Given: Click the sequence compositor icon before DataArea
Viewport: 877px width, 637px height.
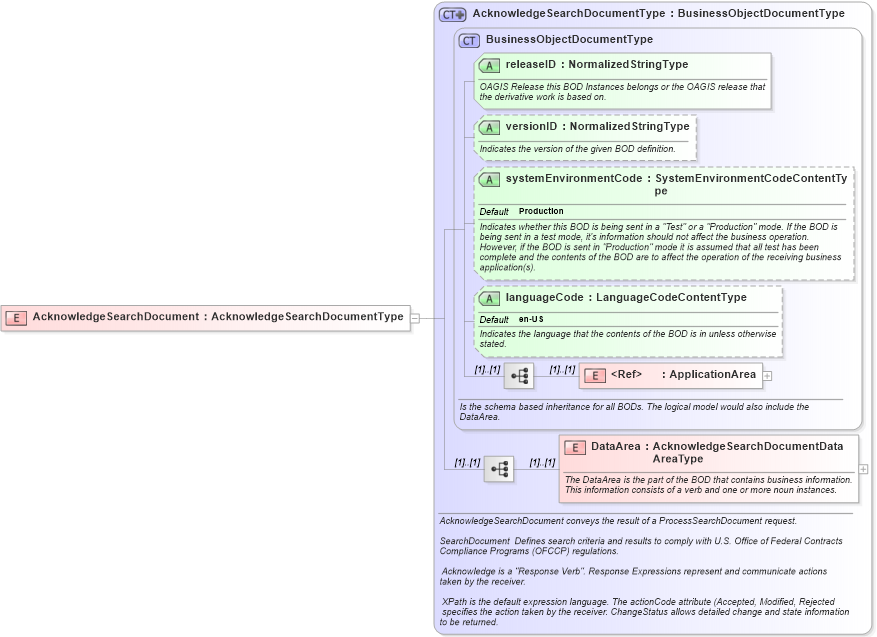Looking at the screenshot, I should (x=498, y=468).
